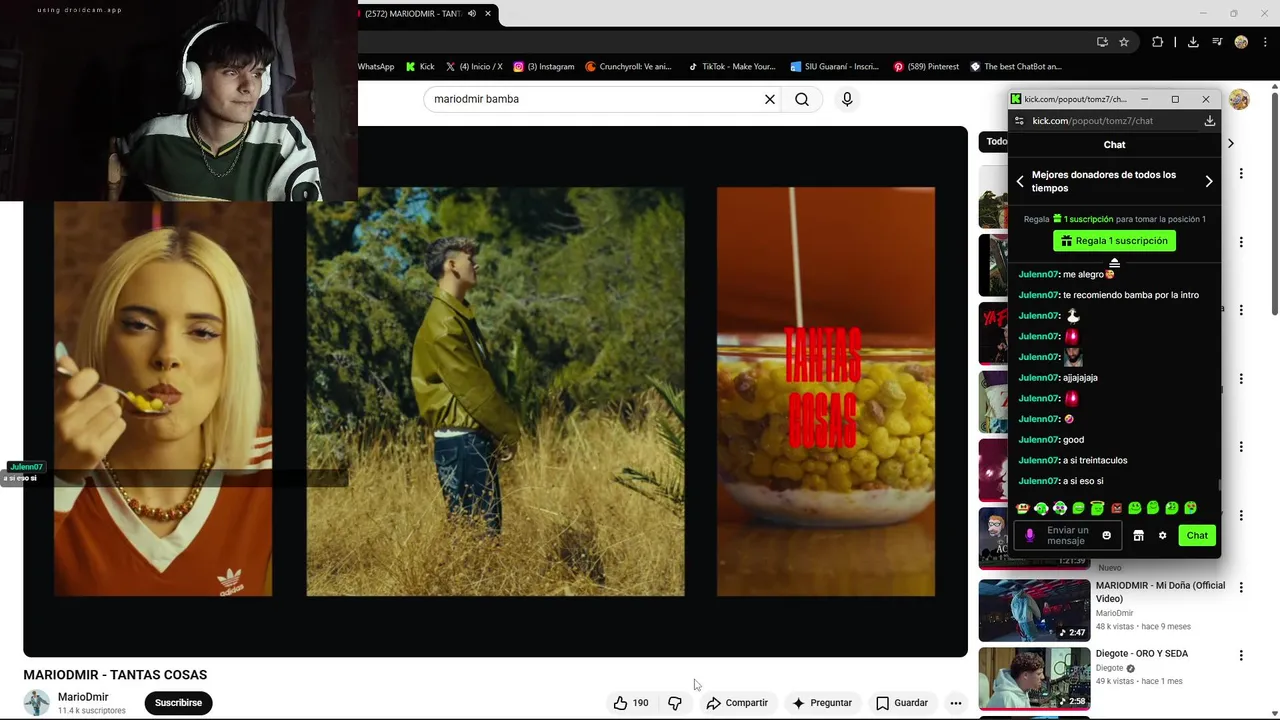Clear the YouTube search text with X
The image size is (1280, 720).
(x=770, y=99)
